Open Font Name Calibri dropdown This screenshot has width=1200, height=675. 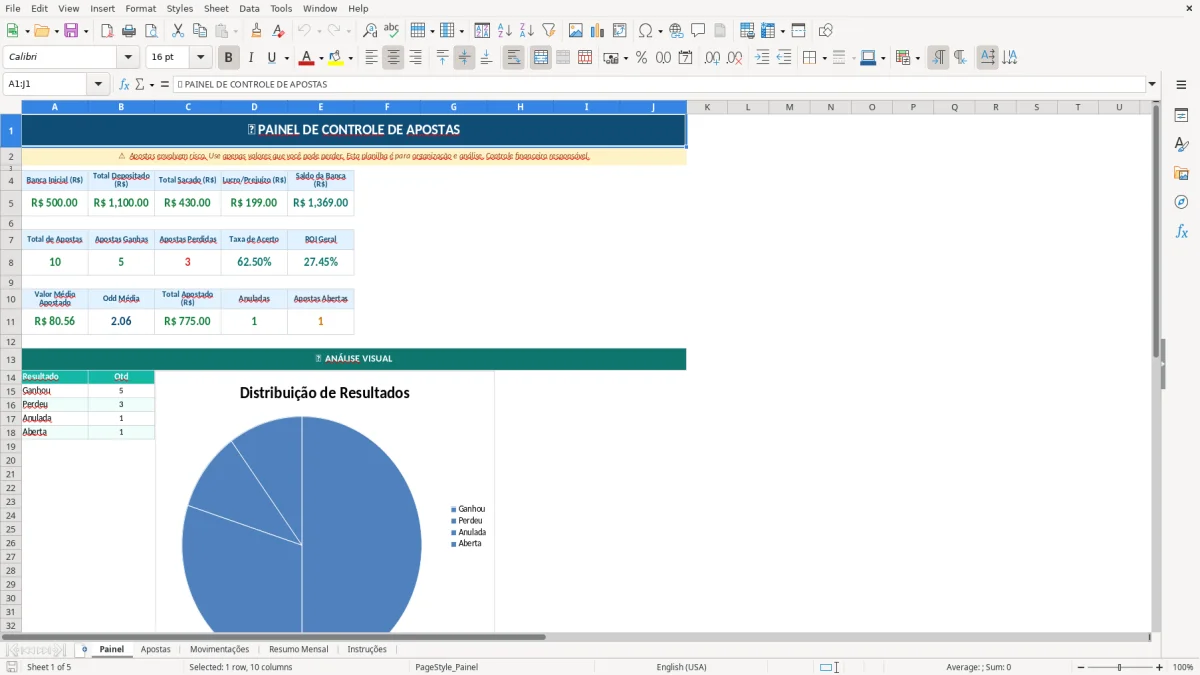[x=128, y=58]
